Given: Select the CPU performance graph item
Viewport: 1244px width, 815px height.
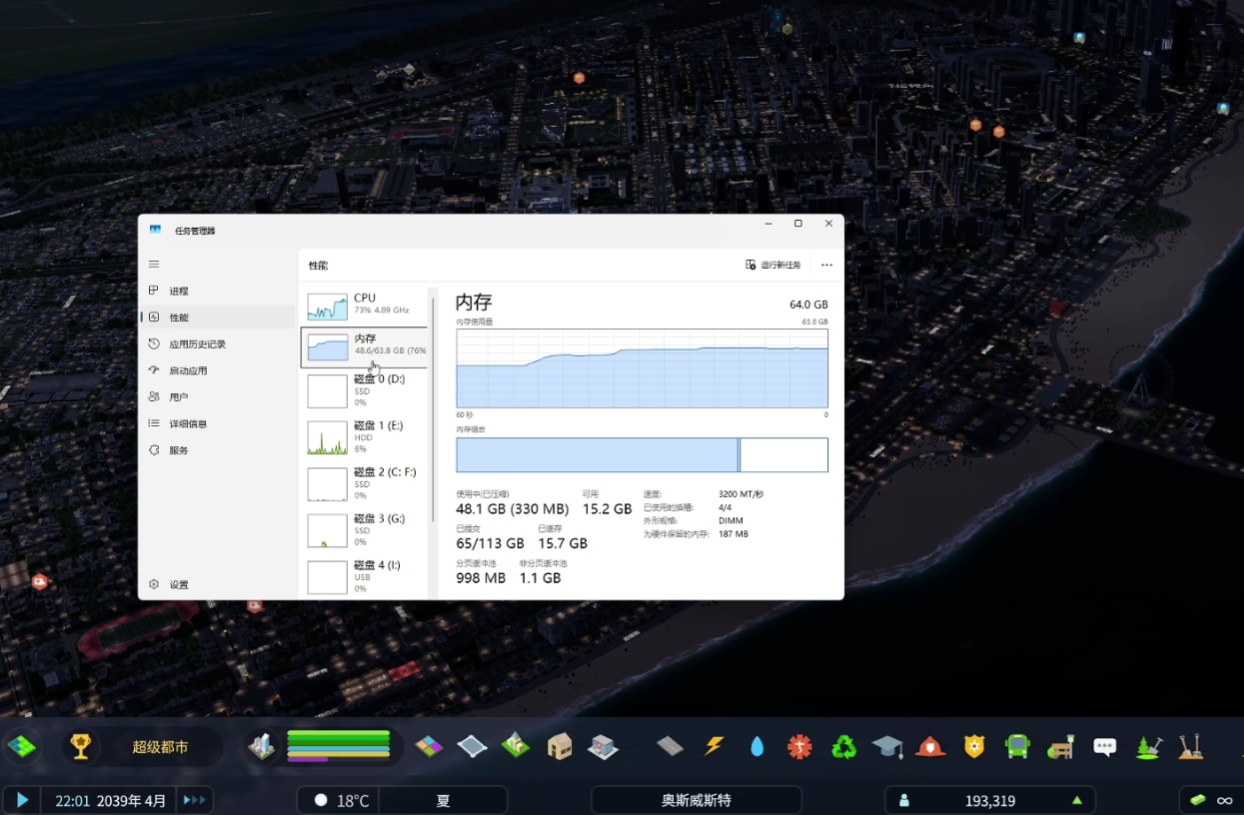Looking at the screenshot, I should [x=364, y=305].
